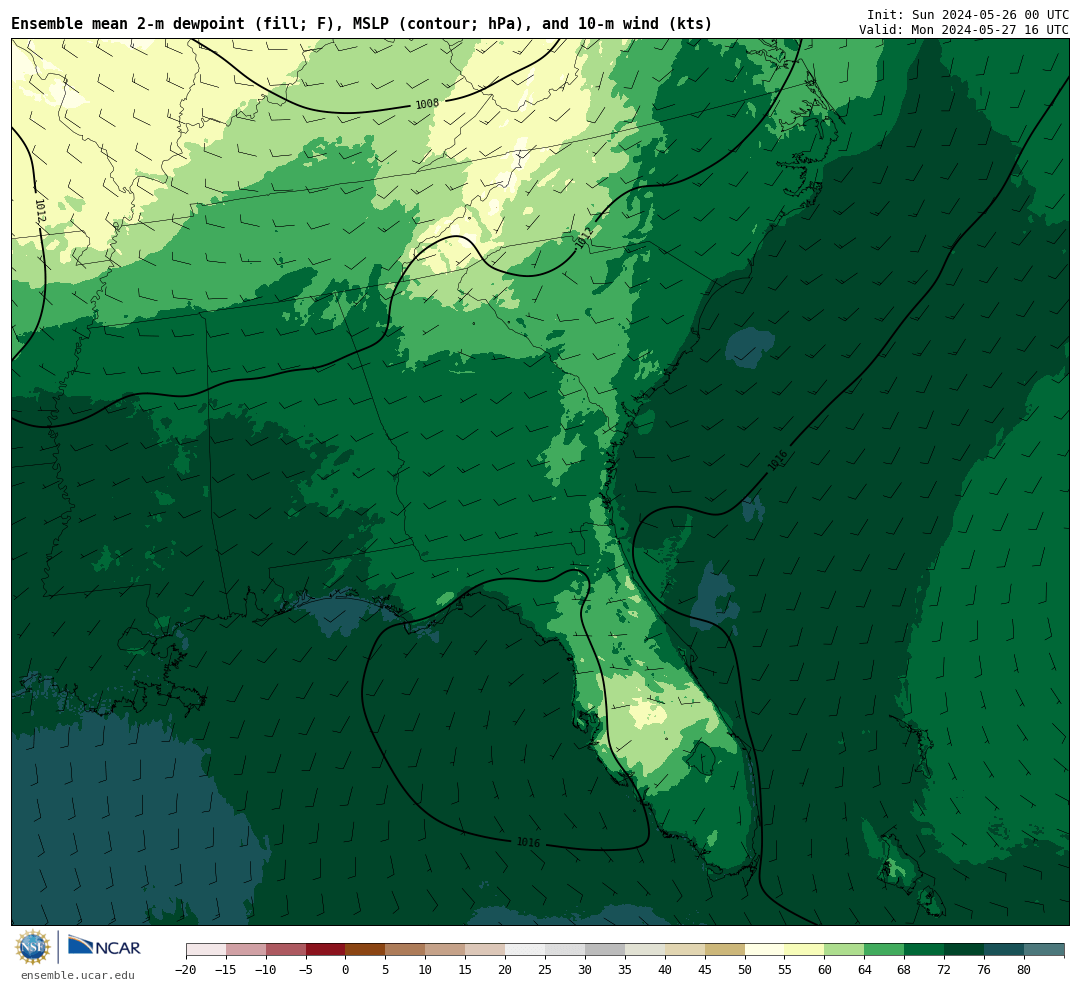Click the 1012 label on the far-left contour
1080x988 pixels.
[x=40, y=210]
